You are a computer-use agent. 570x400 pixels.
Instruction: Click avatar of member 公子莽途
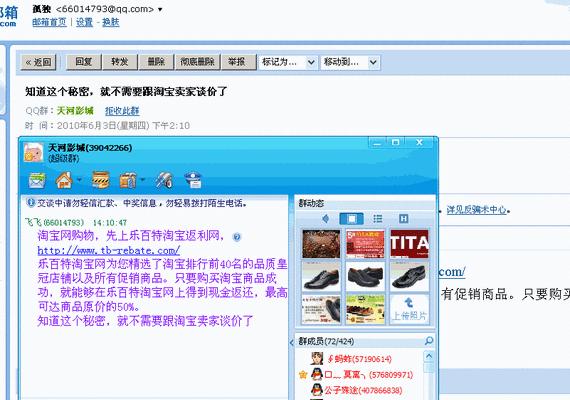click(317, 390)
